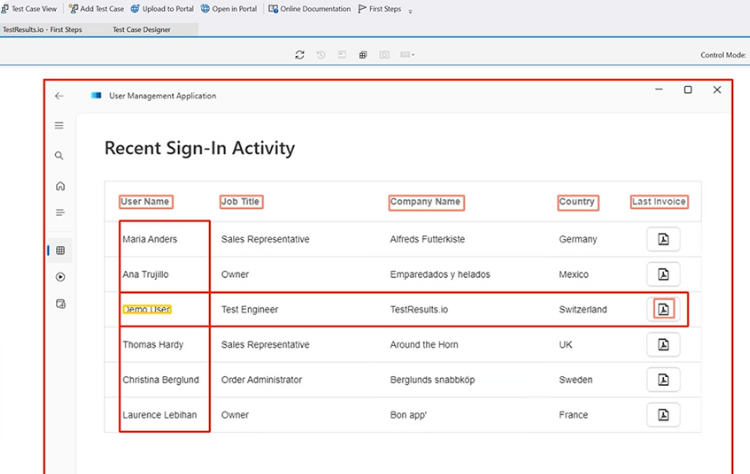
Task: Switch to the Test Case Designer tab
Action: tap(141, 30)
